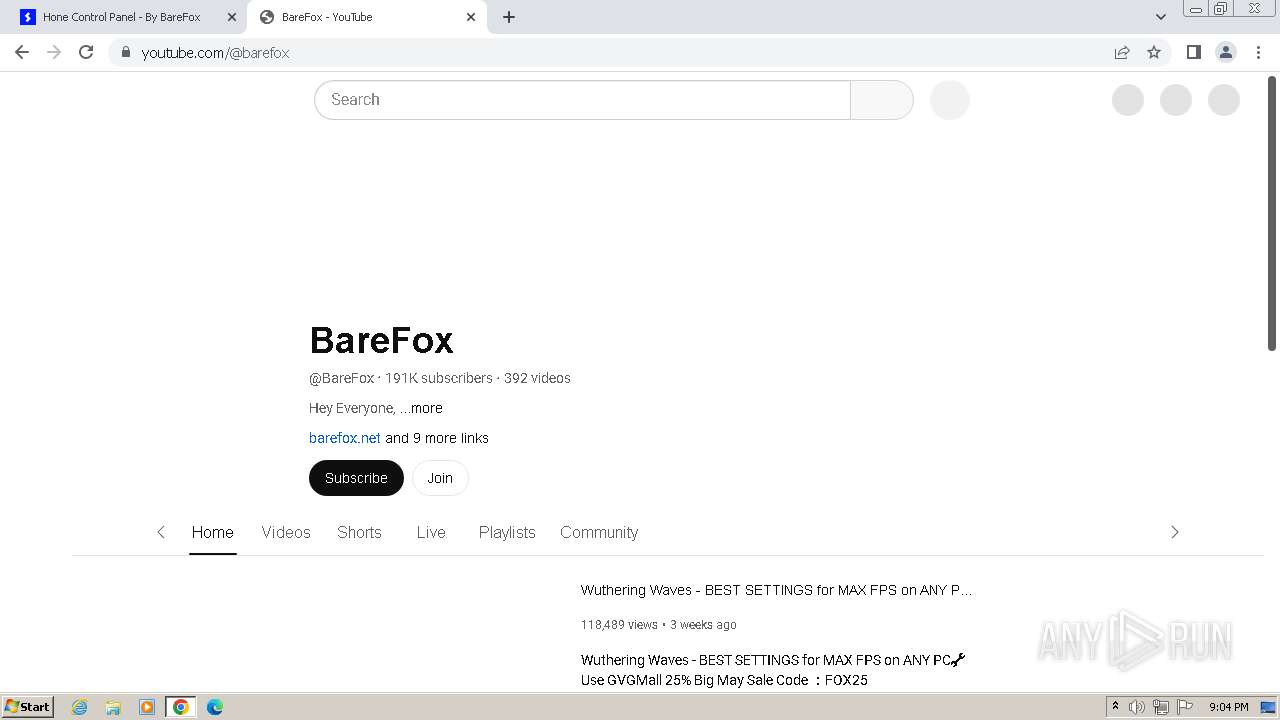The width and height of the screenshot is (1280, 720).
Task: Click the 191K subscribers text
Action: tap(439, 378)
